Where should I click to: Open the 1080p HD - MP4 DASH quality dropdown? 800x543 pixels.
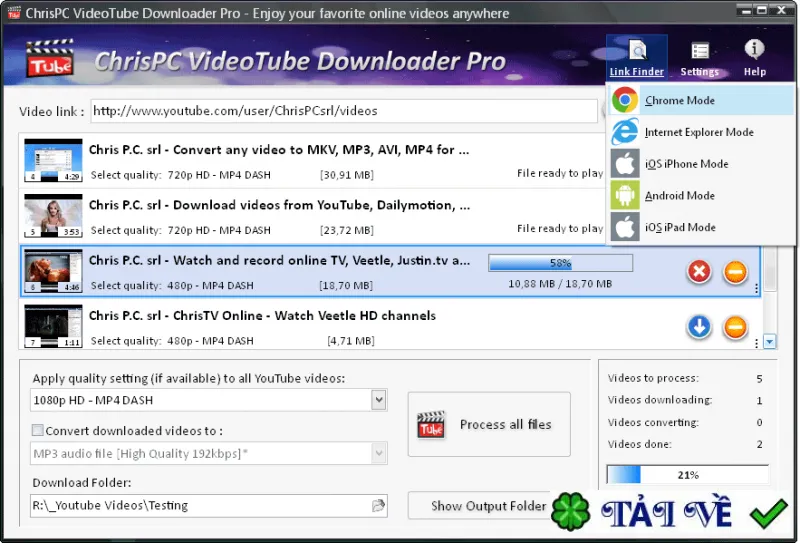coord(379,400)
